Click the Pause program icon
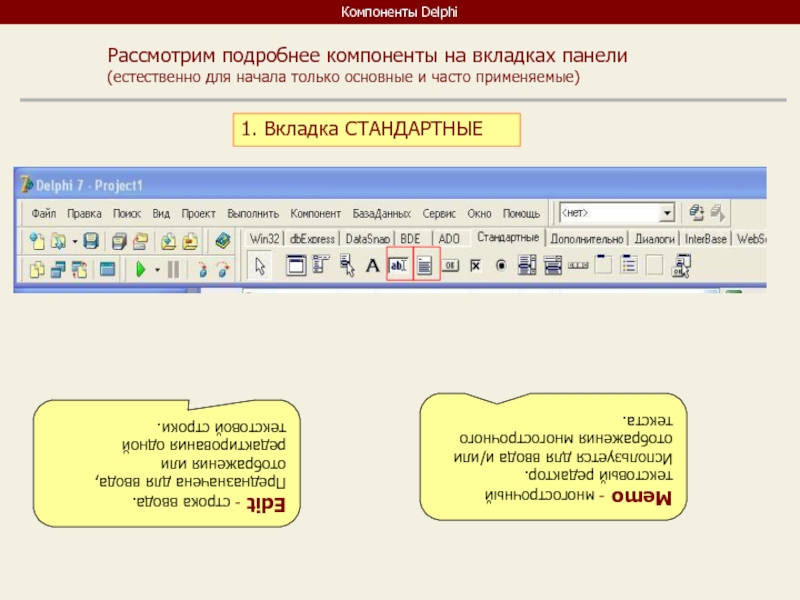The image size is (800, 600). click(173, 268)
